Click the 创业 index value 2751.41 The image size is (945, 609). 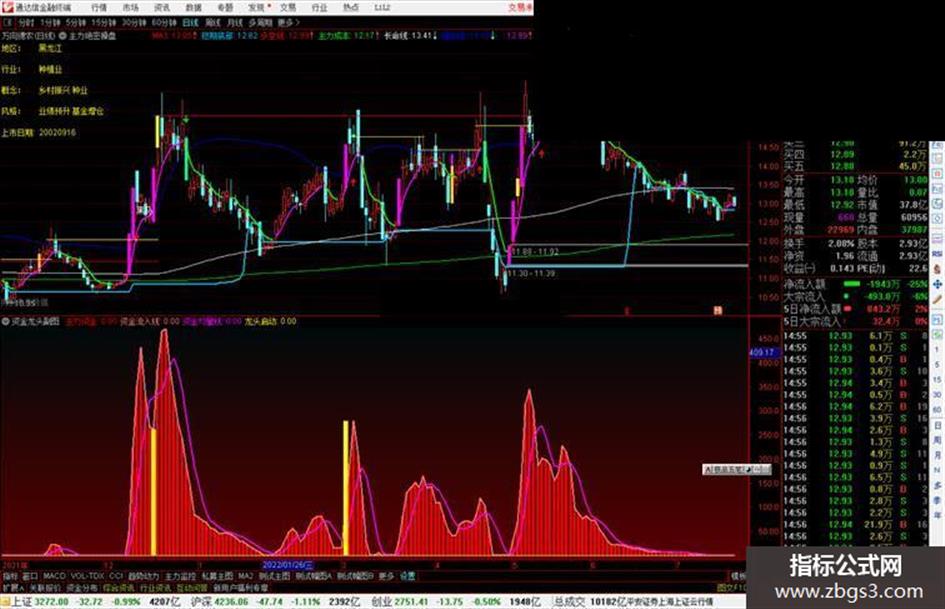point(412,602)
